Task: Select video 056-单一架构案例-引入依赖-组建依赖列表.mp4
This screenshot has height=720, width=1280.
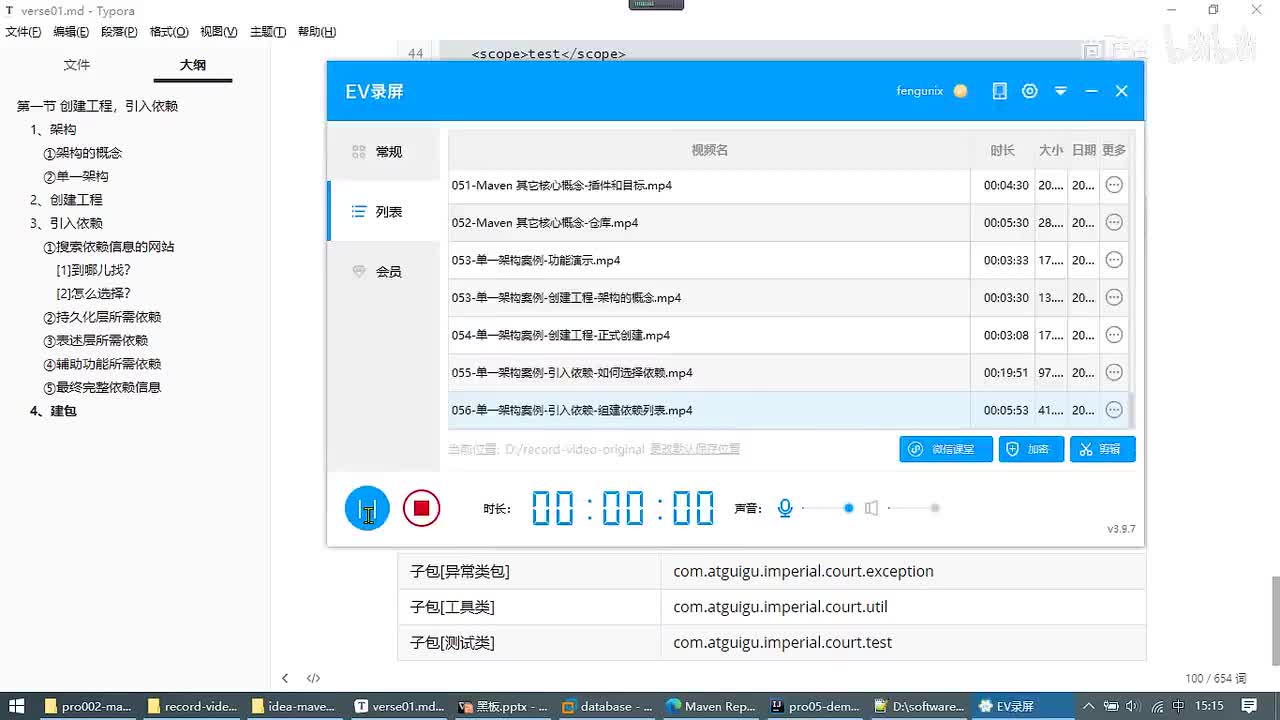Action: point(709,410)
